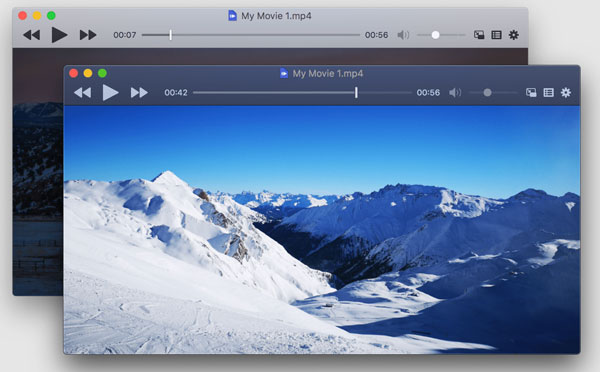Click elapsed time 00:07 in back window
Image resolution: width=600 pixels, height=372 pixels.
125,35
